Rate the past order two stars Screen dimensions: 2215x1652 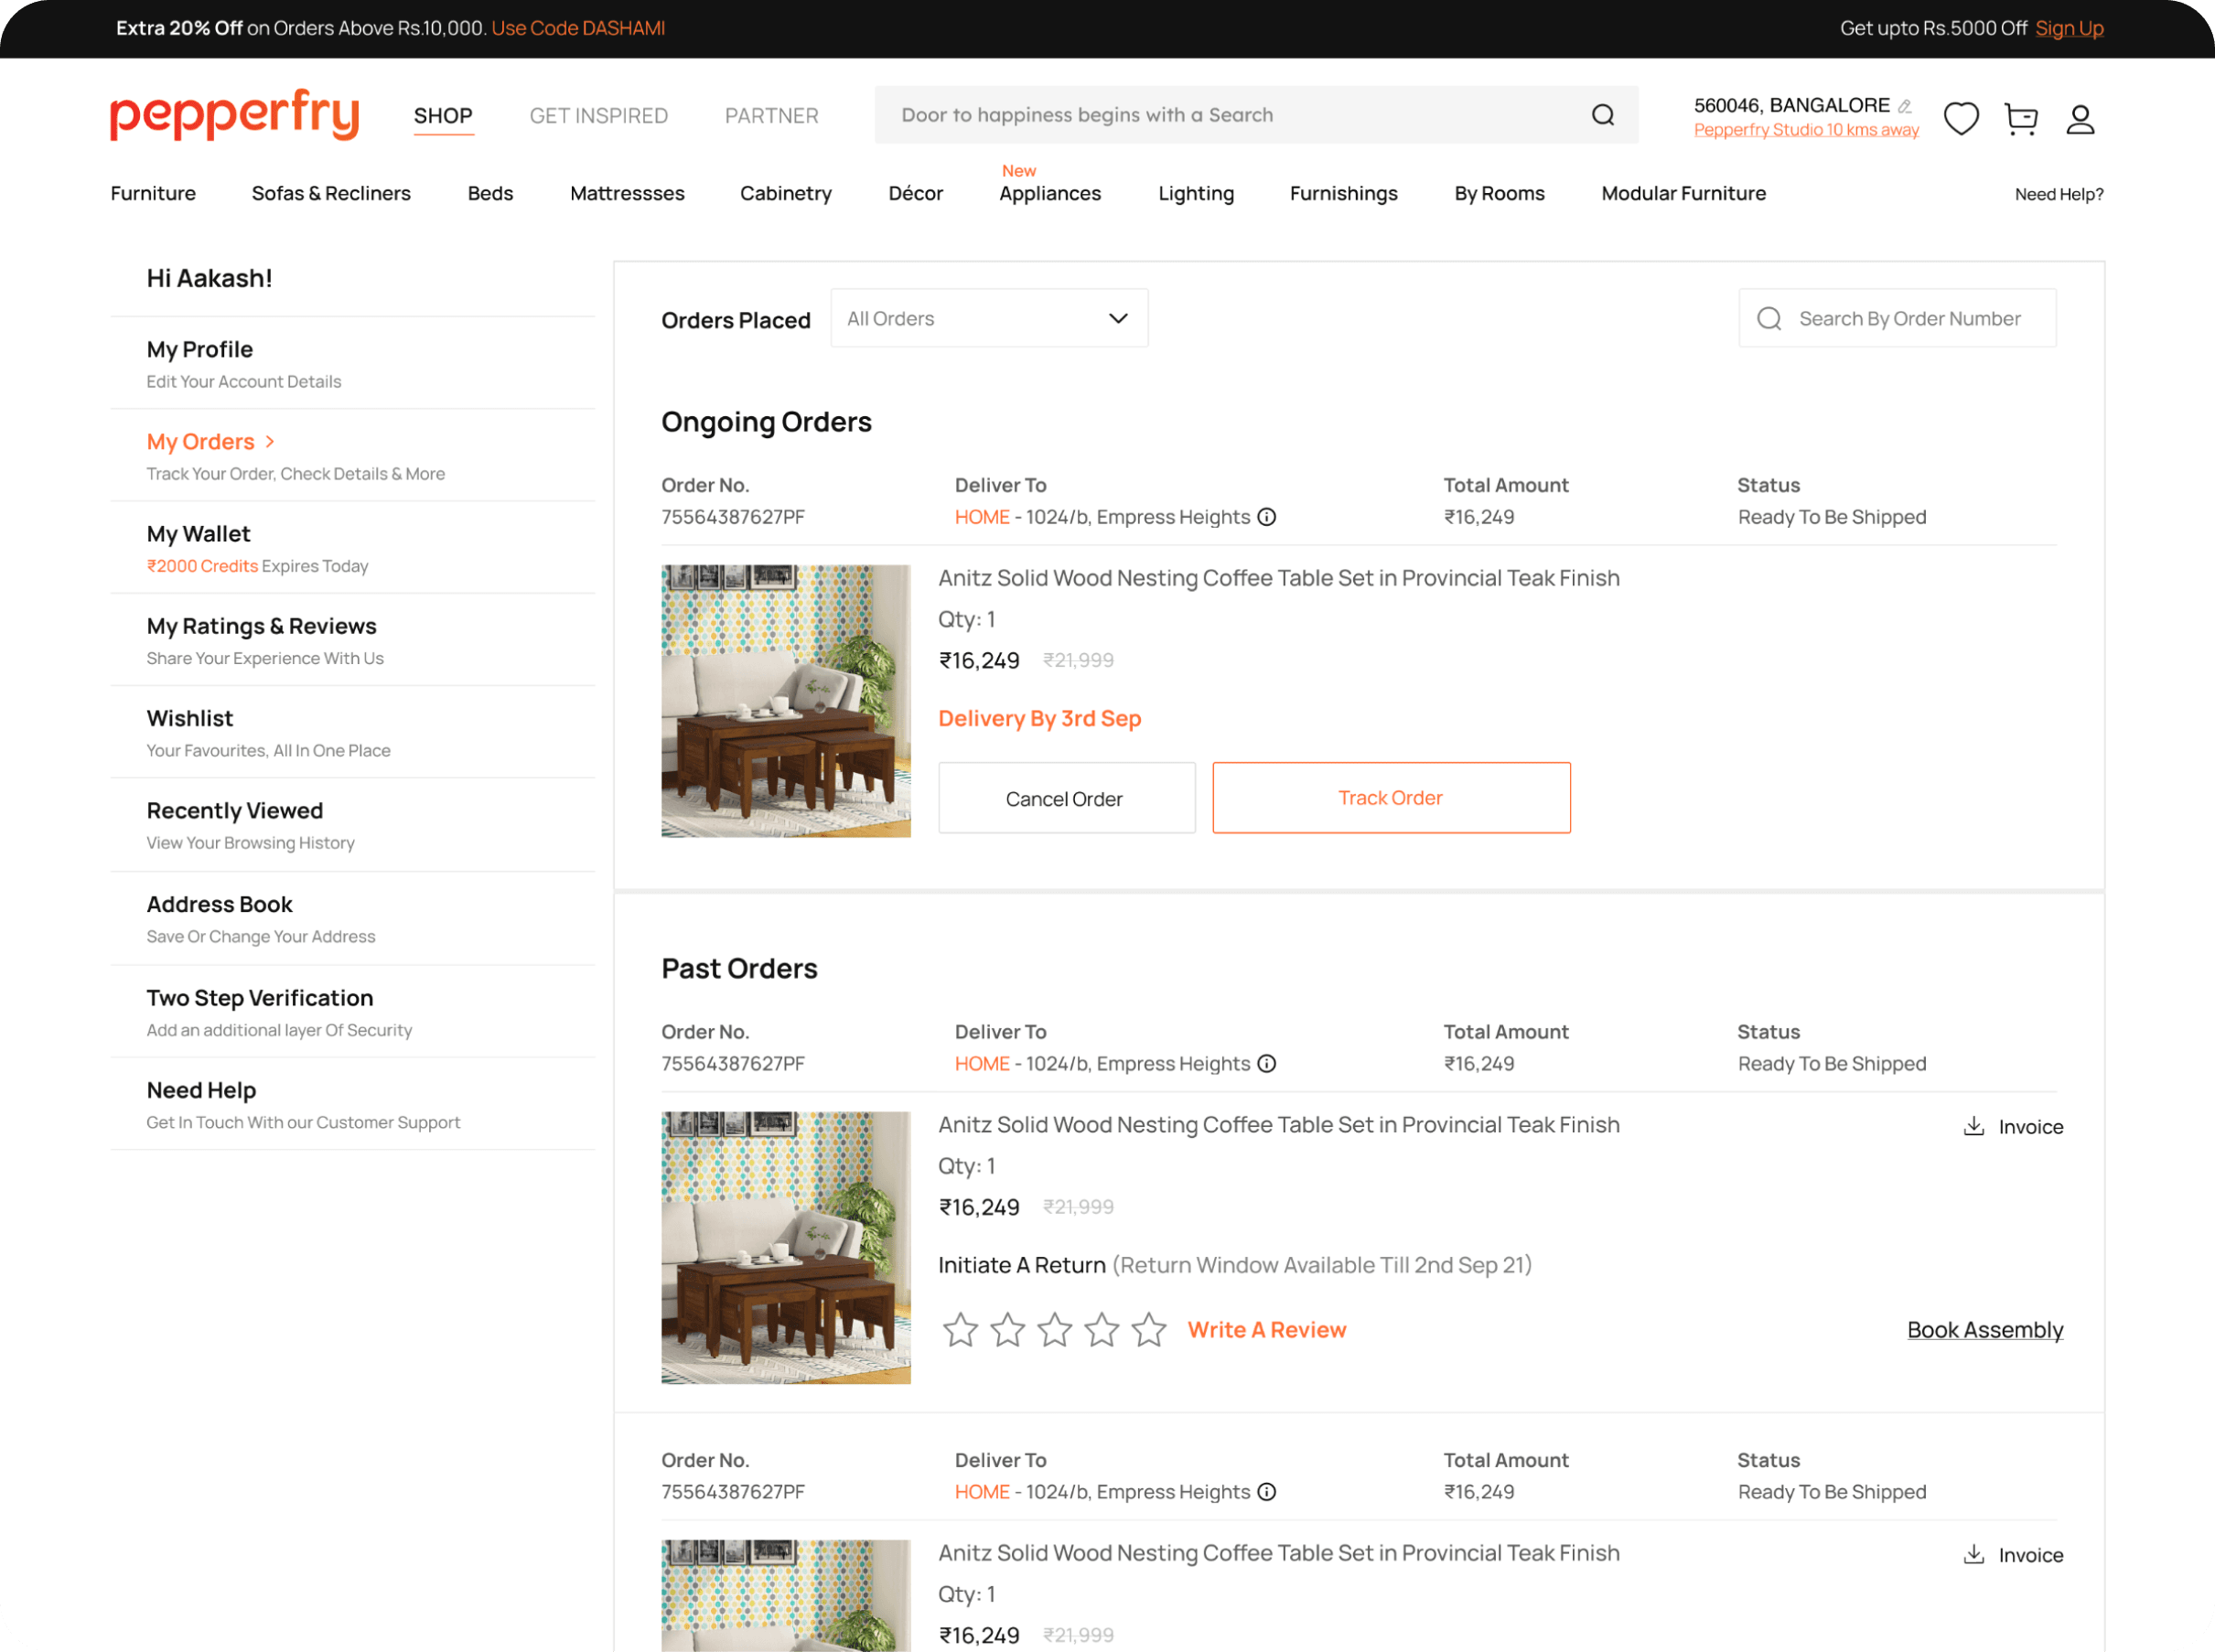point(1007,1329)
